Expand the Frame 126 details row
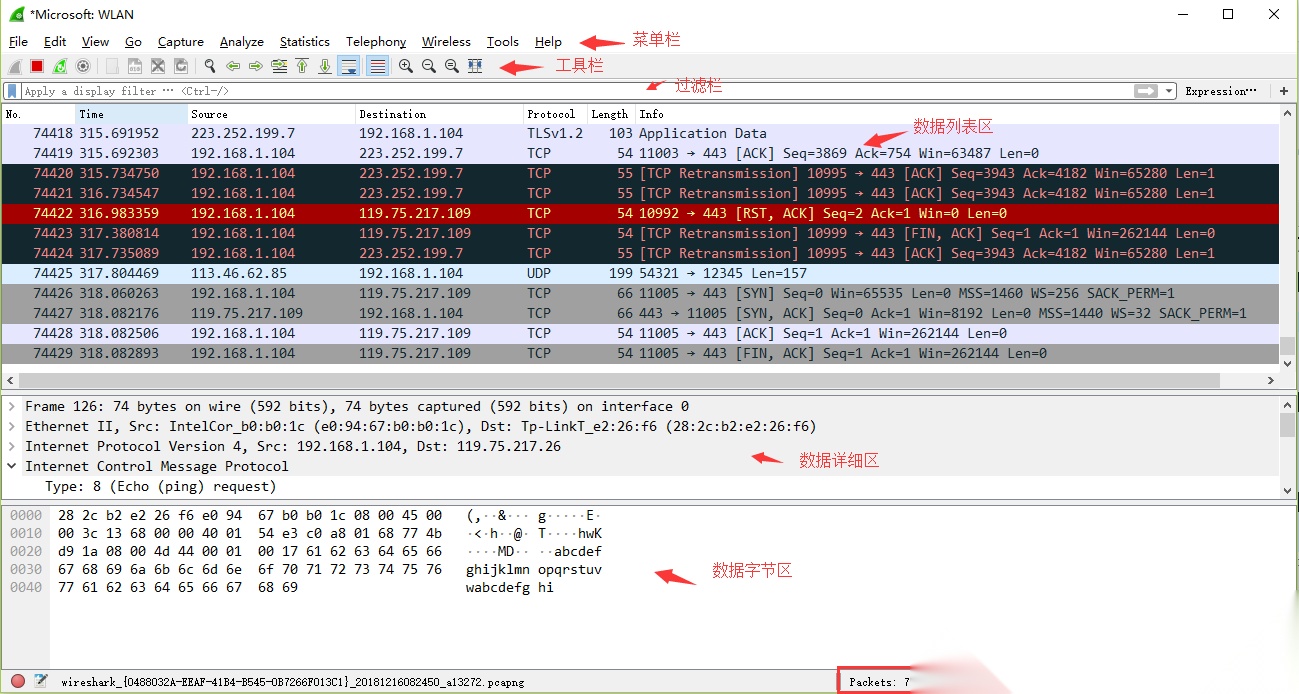The image size is (1299, 694). 11,406
